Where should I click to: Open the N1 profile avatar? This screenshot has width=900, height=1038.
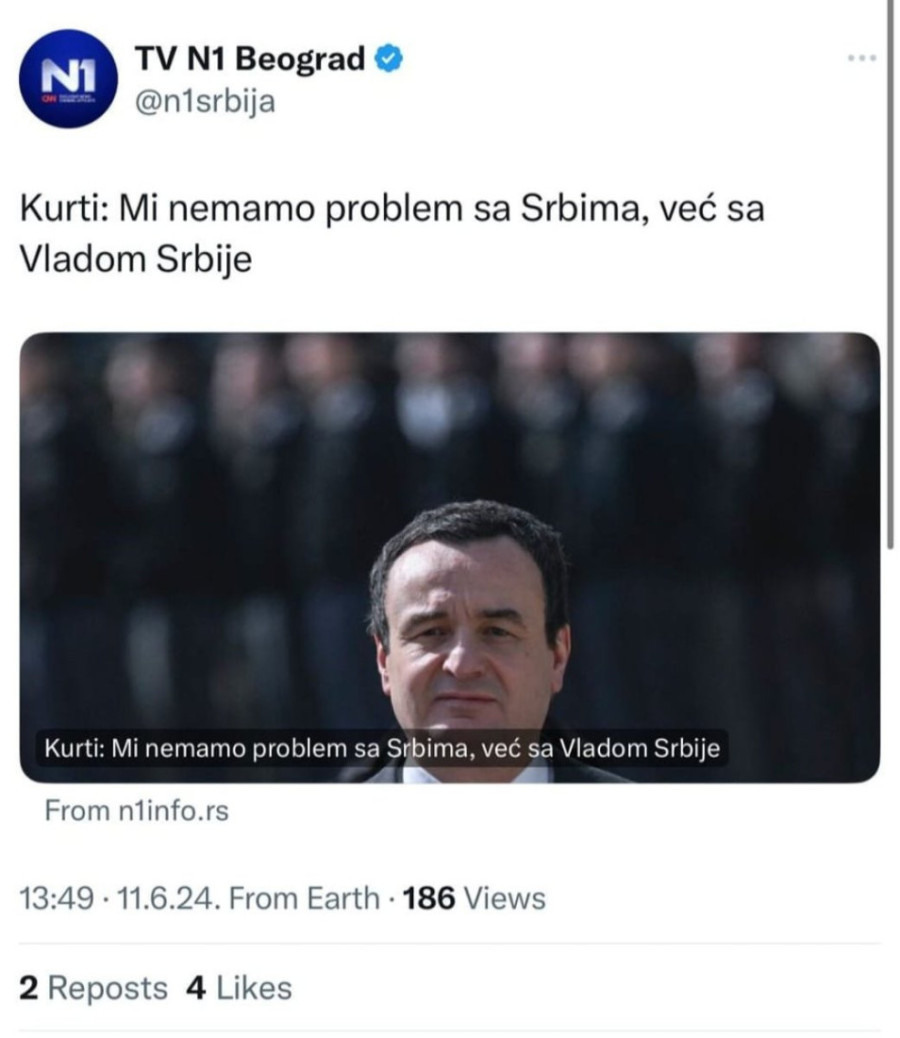point(68,78)
